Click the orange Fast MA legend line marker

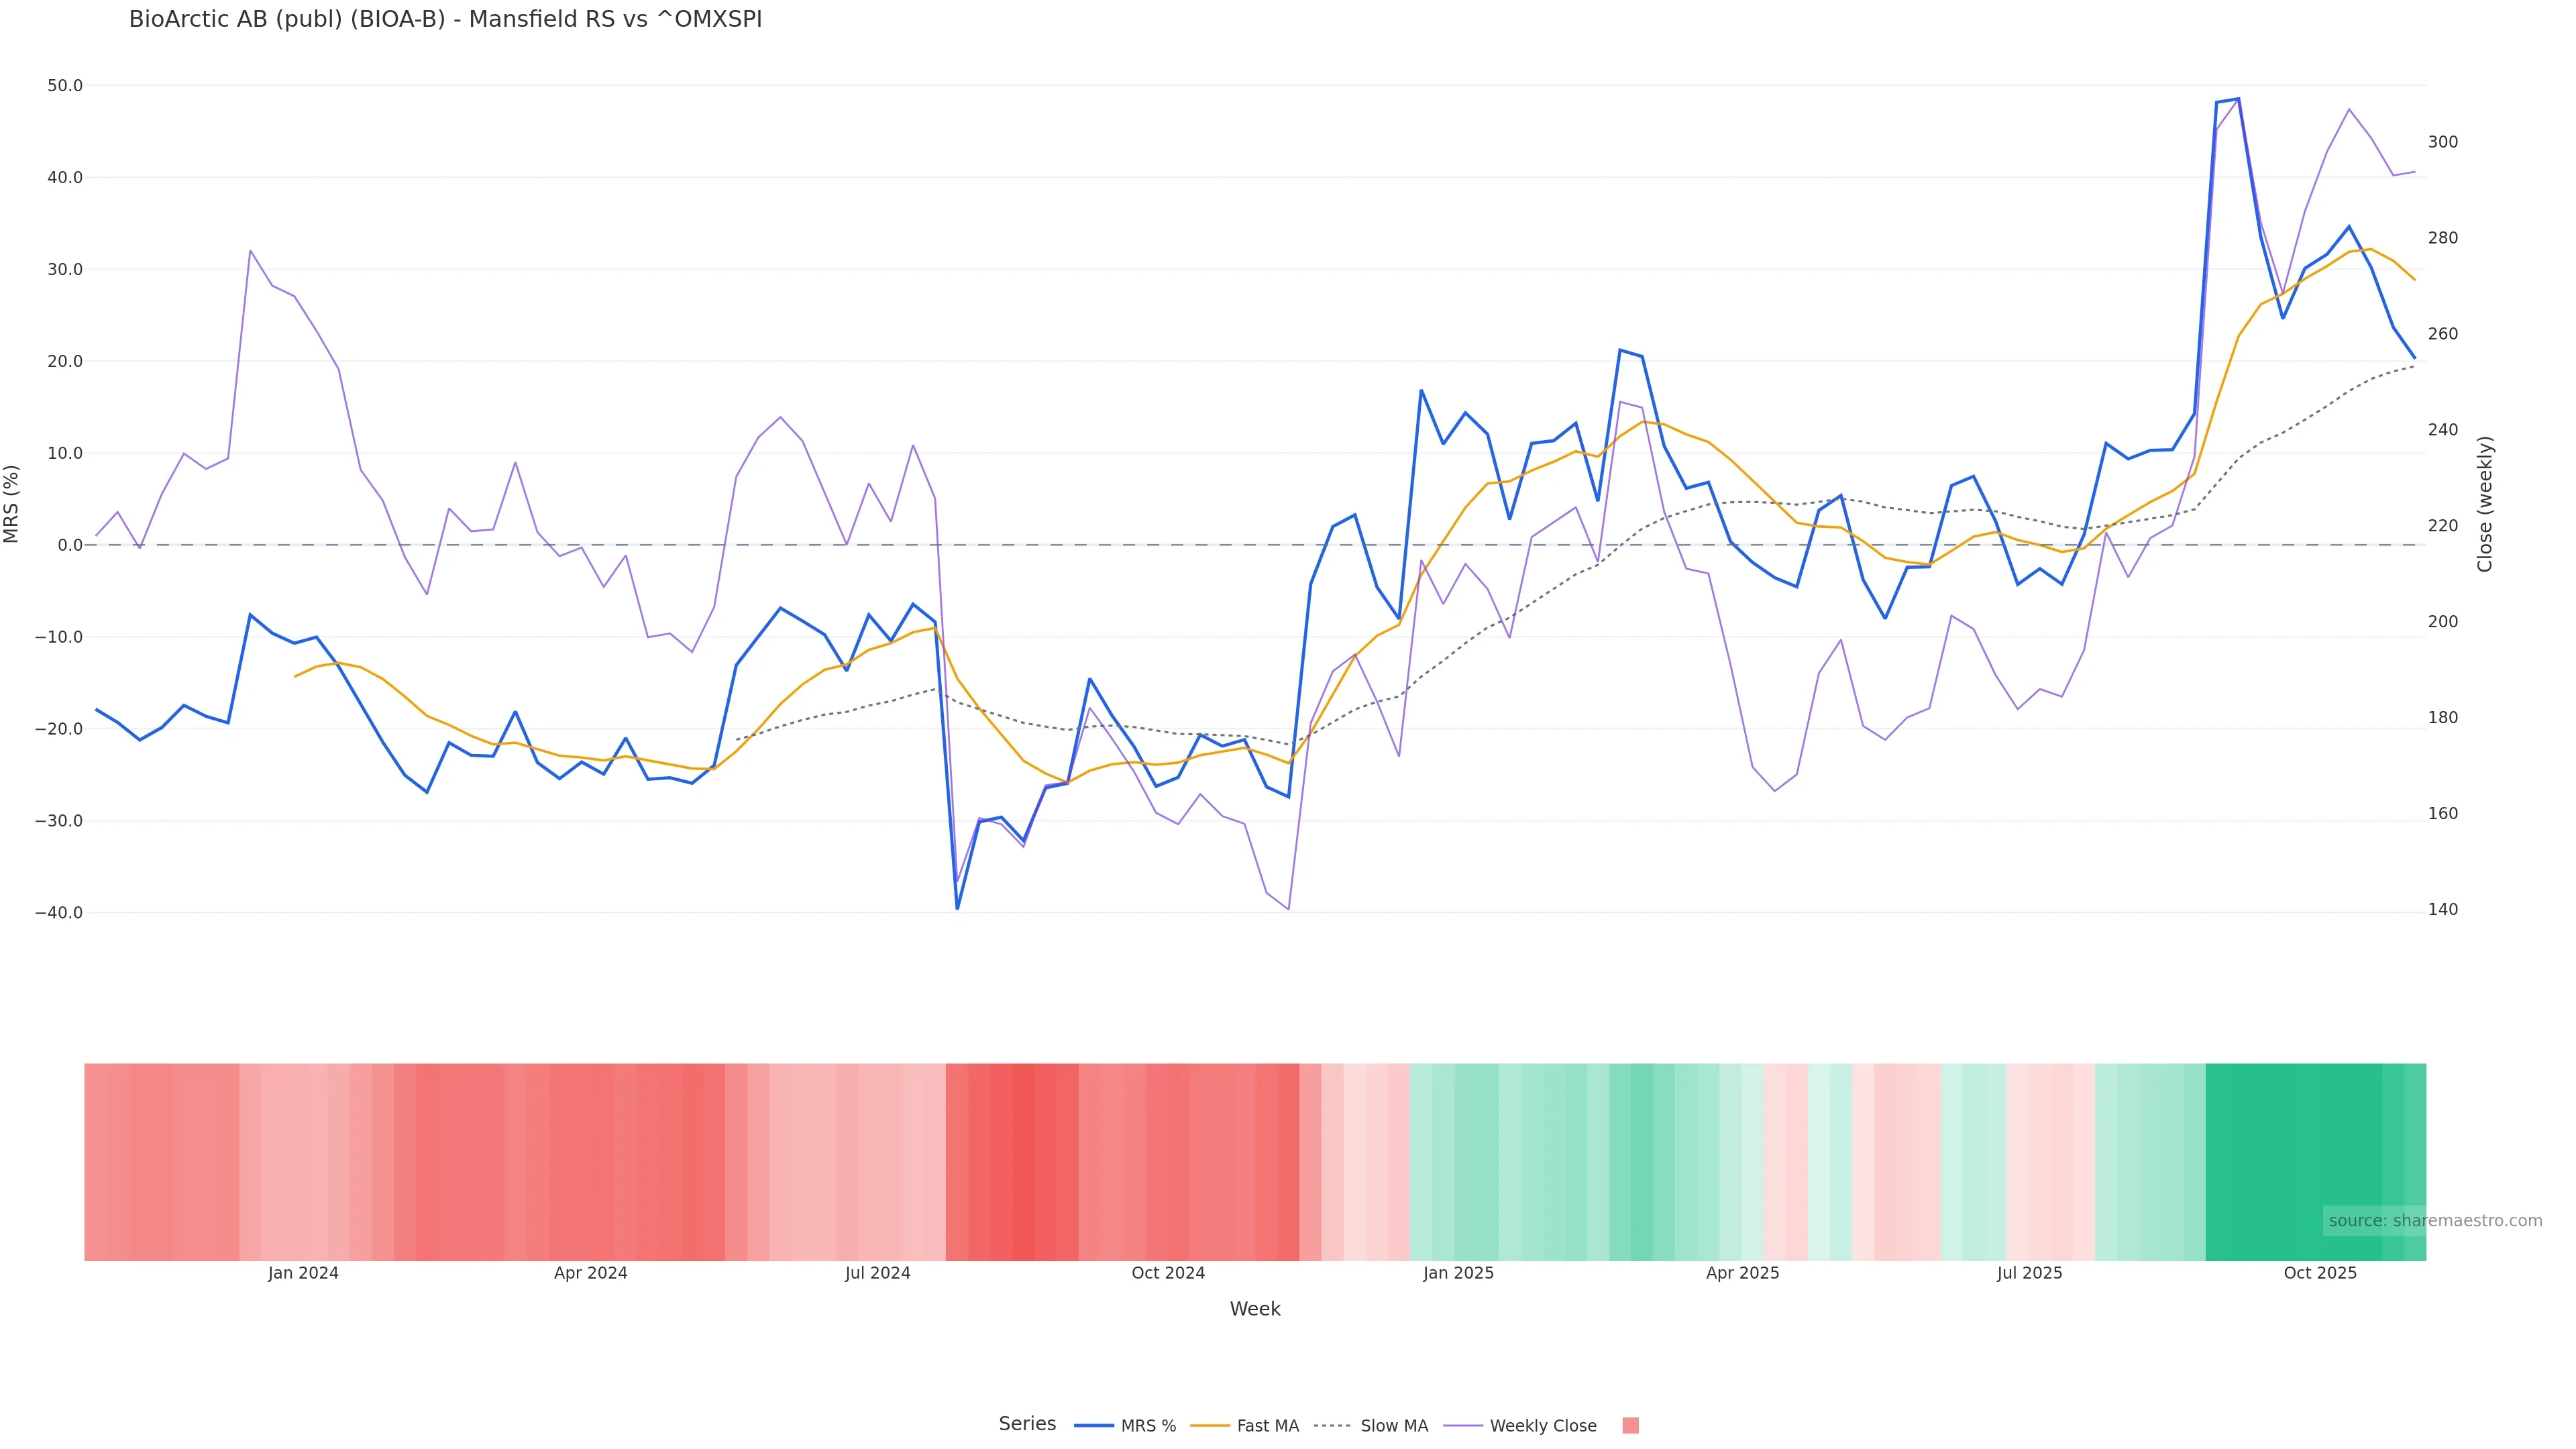click(1210, 1426)
